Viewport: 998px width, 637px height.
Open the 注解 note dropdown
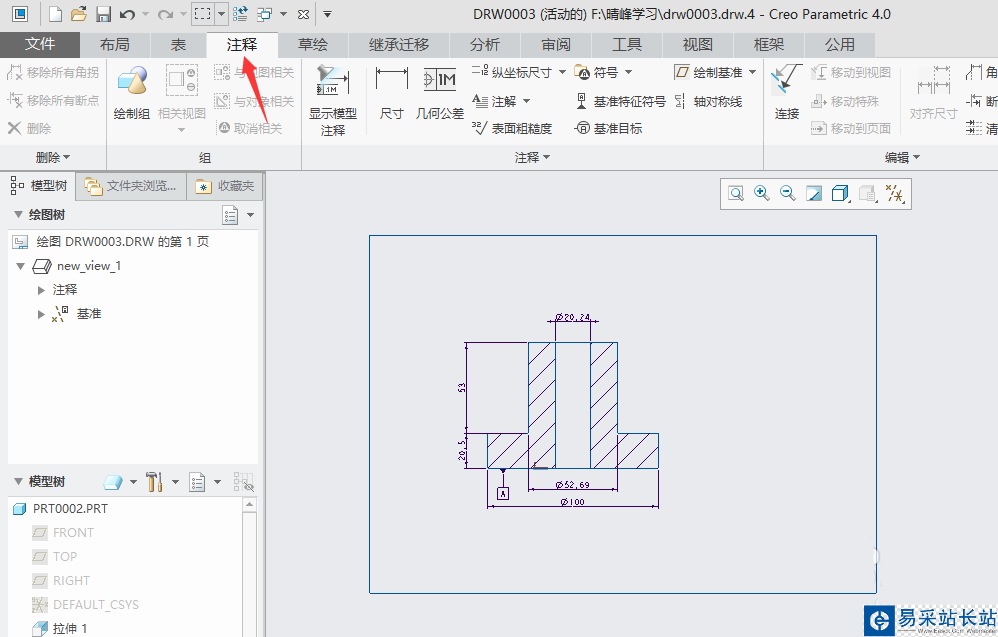click(x=526, y=101)
